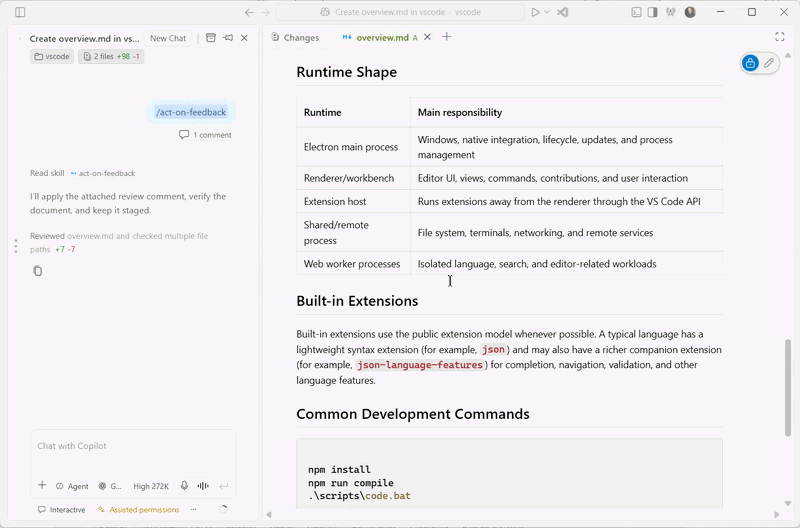800x528 pixels.
Task: Click the Extension host table cell
Action: pyautogui.click(x=353, y=202)
